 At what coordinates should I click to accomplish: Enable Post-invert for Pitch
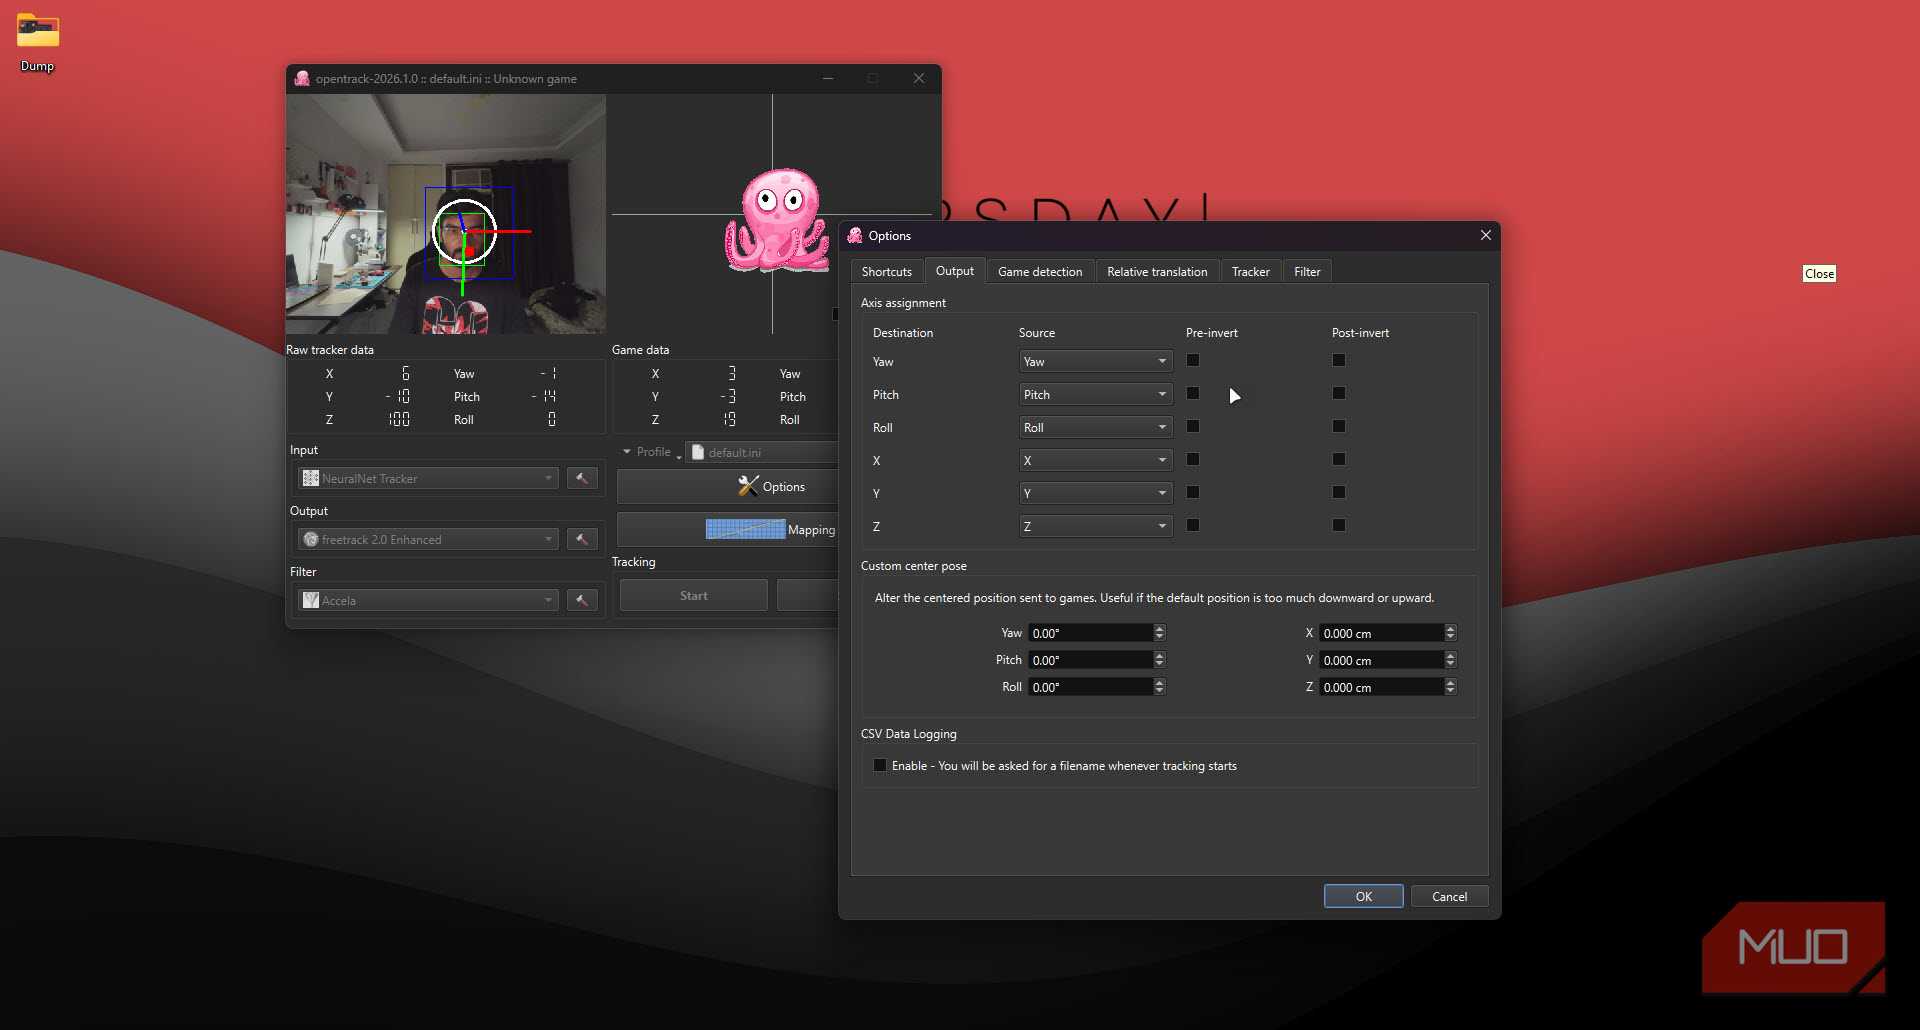click(x=1339, y=393)
